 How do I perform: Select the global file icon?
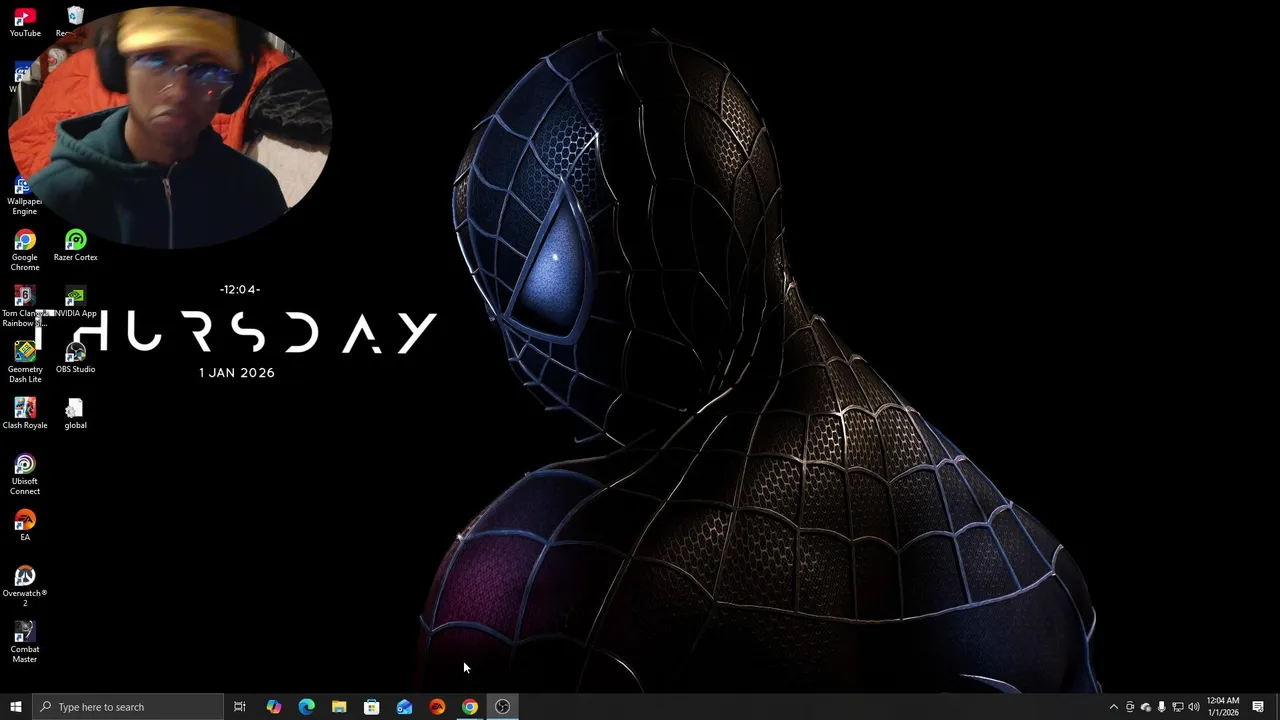click(x=75, y=414)
